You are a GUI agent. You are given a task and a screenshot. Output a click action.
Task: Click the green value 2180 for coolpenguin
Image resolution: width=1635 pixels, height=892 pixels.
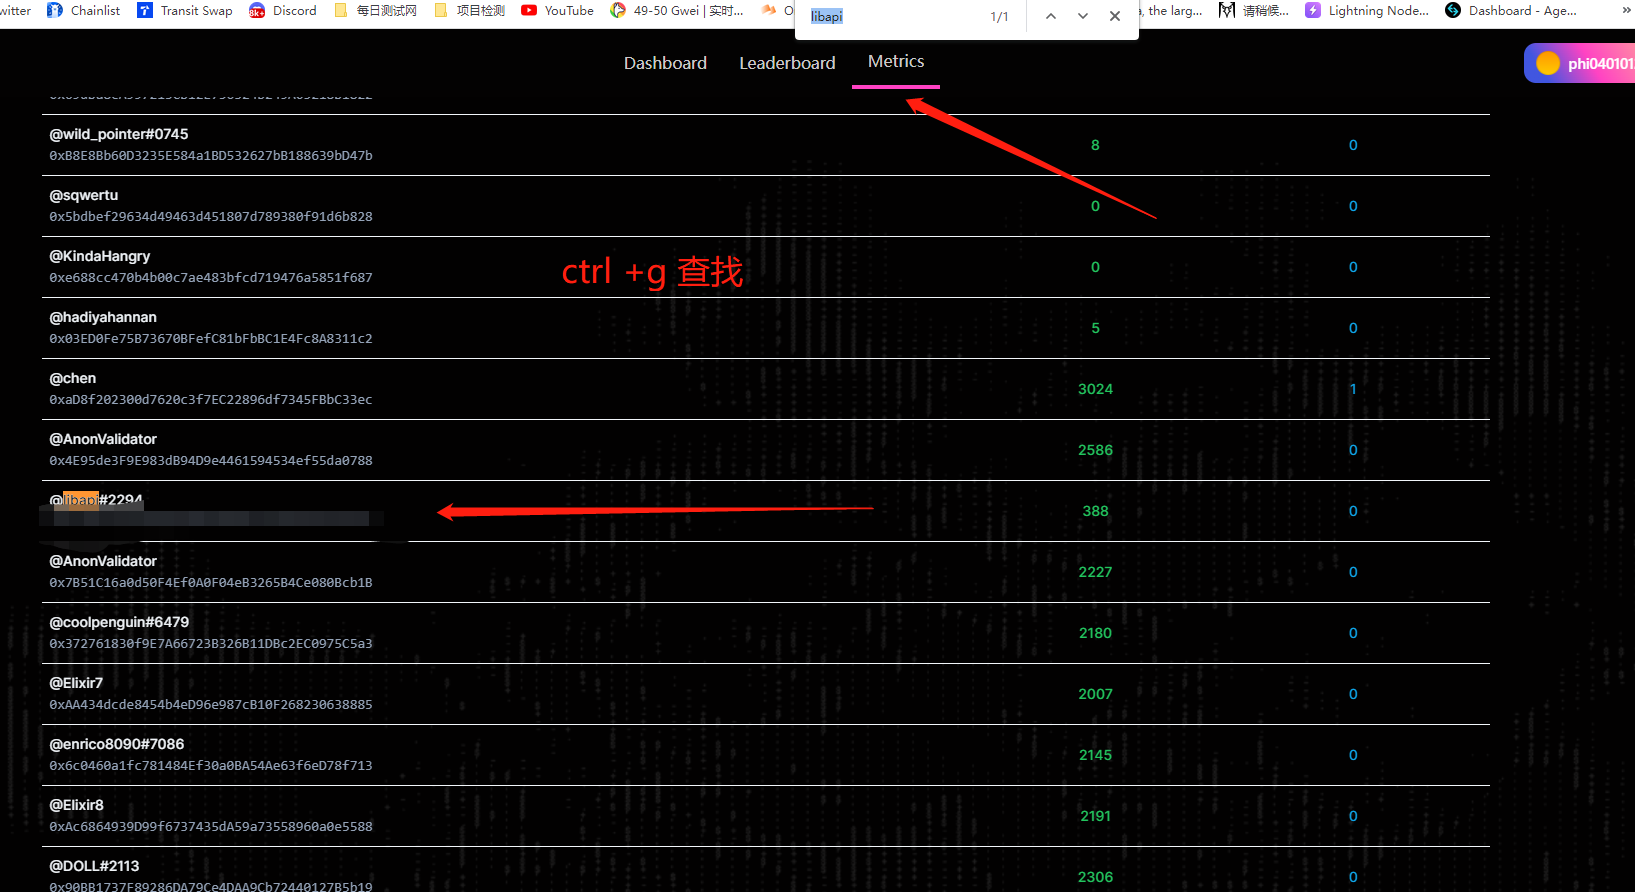pos(1095,633)
